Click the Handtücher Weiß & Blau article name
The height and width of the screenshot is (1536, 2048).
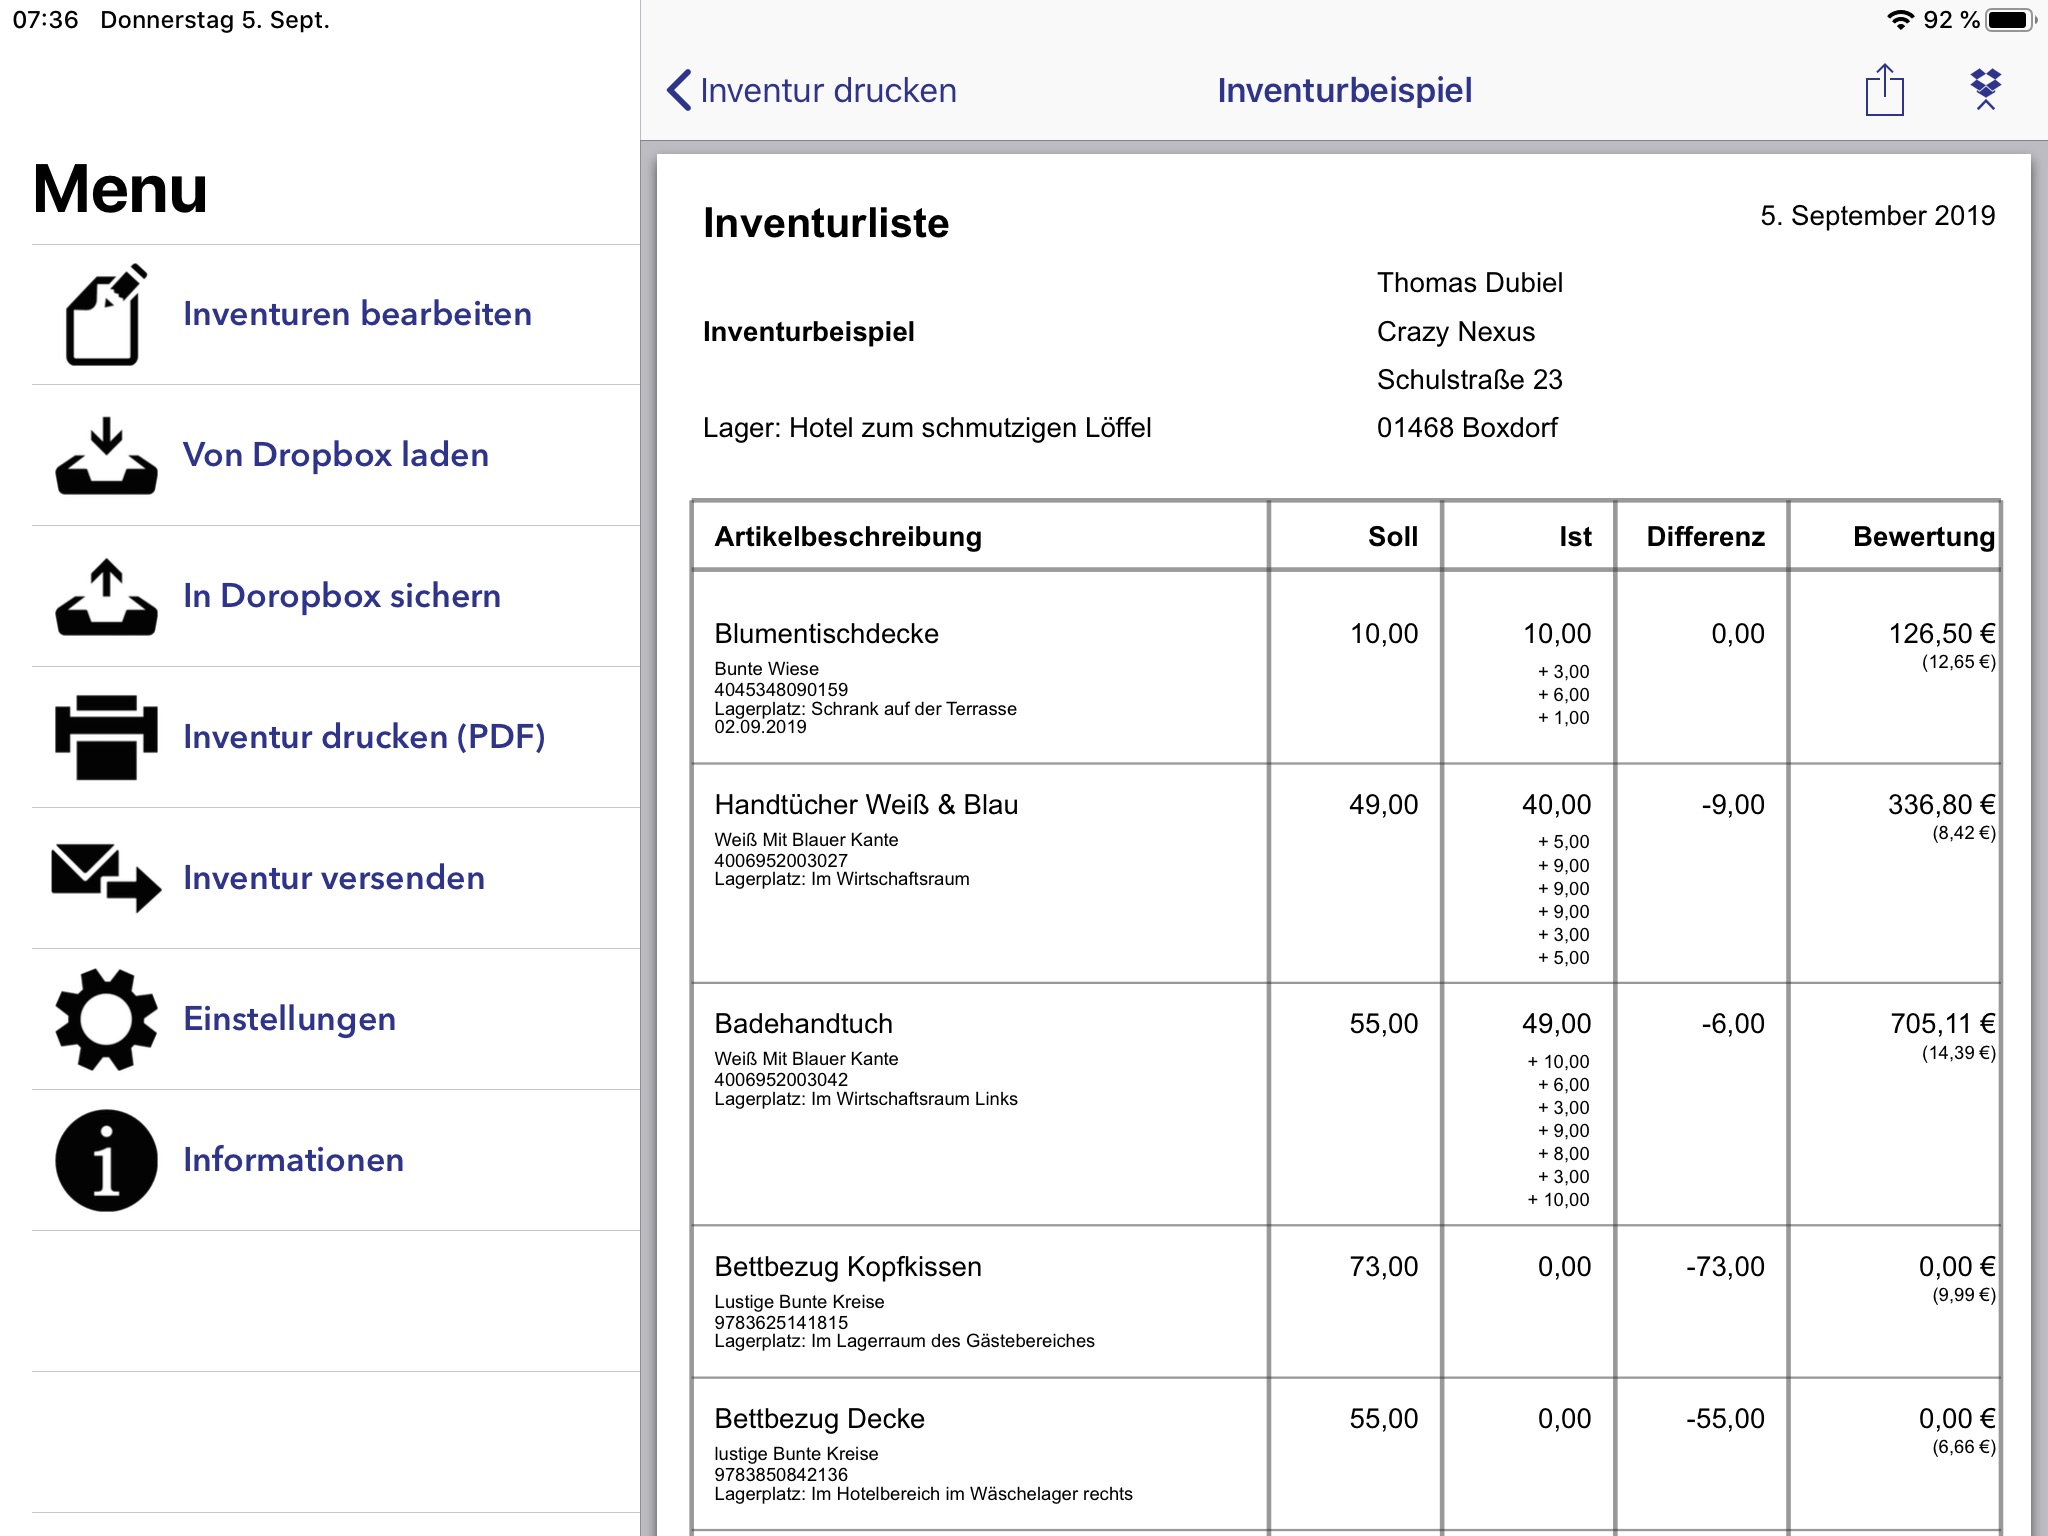coord(866,805)
